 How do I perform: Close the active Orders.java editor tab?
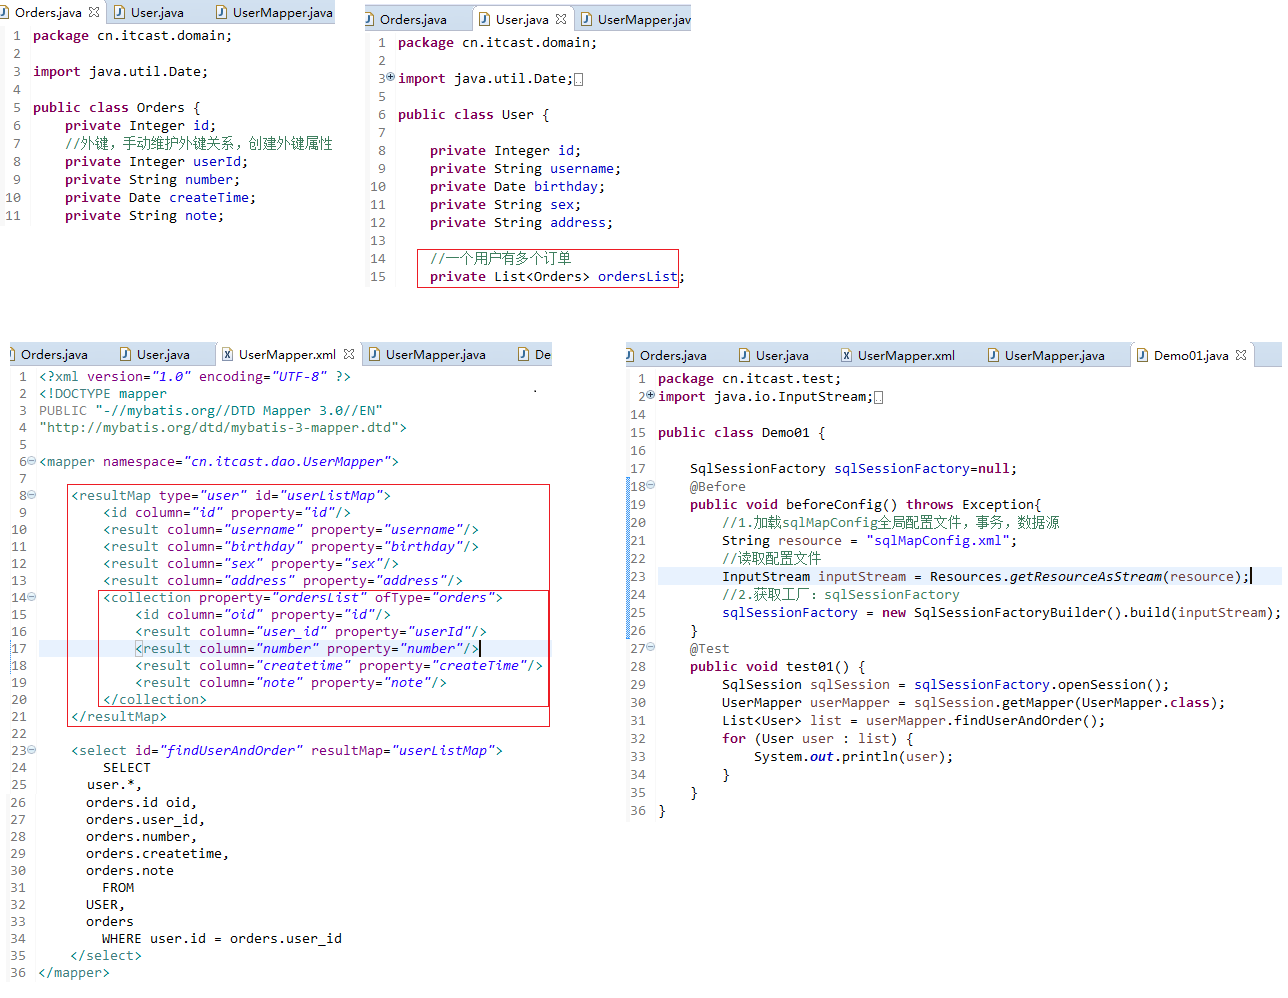[94, 13]
